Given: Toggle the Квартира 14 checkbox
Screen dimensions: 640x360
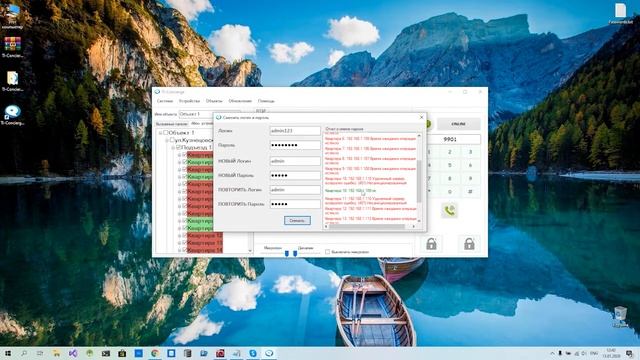Looking at the screenshot, I should point(184,250).
